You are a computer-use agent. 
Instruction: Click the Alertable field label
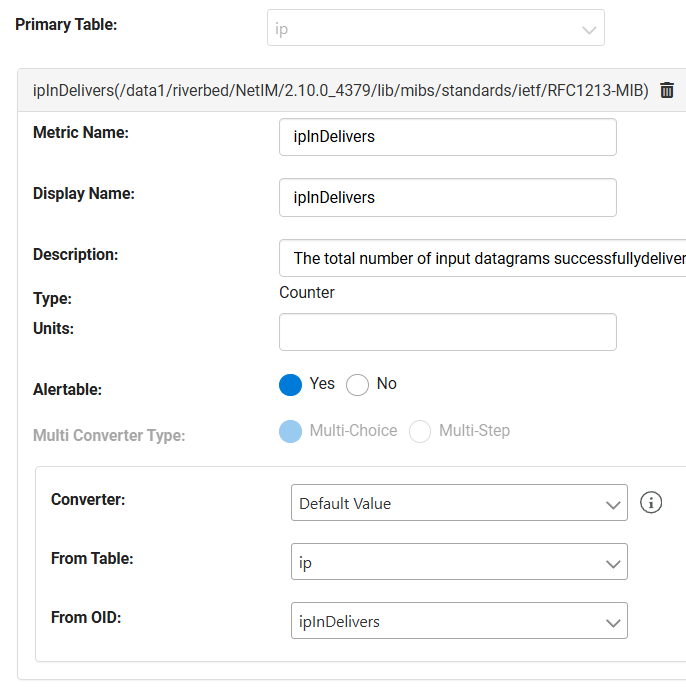67,390
